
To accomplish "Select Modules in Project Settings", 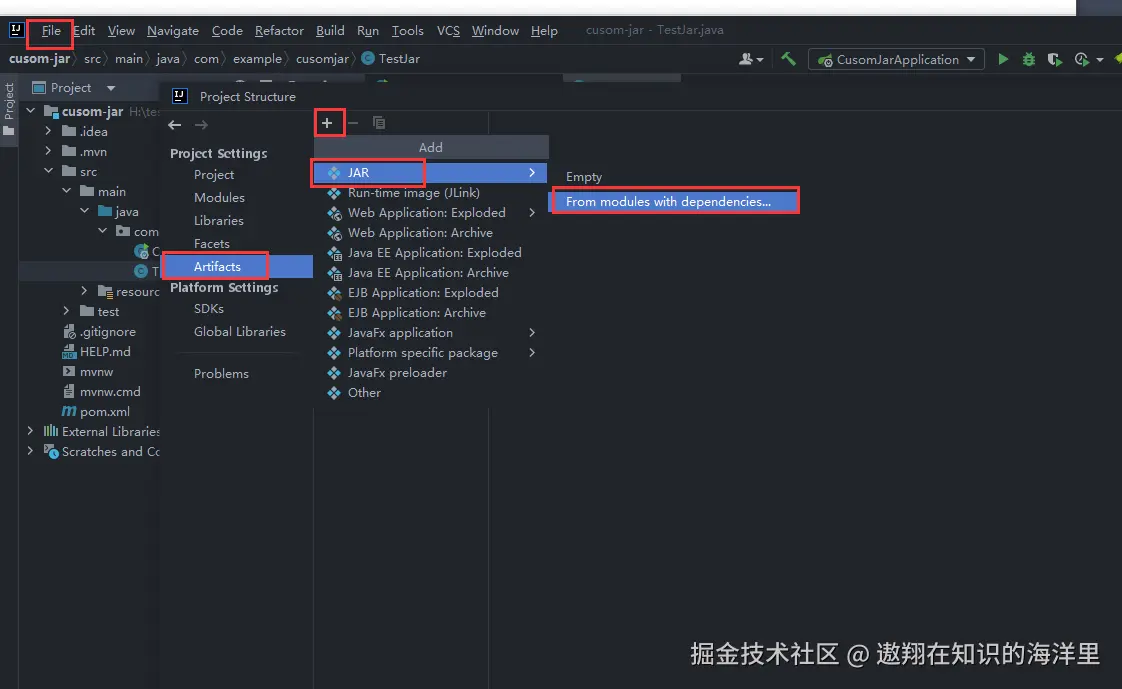I will (219, 197).
